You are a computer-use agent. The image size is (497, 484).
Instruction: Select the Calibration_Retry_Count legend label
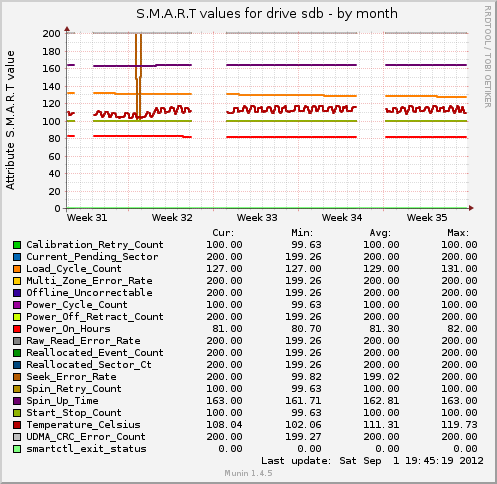pyautogui.click(x=95, y=245)
